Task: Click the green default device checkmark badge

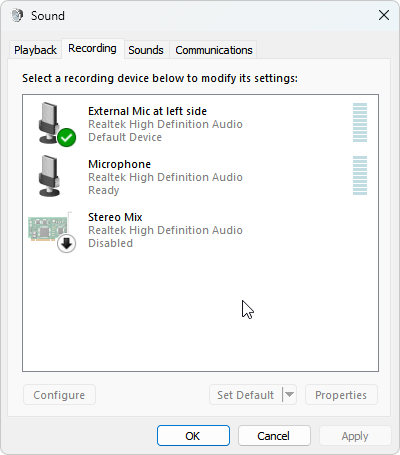Action: click(67, 137)
